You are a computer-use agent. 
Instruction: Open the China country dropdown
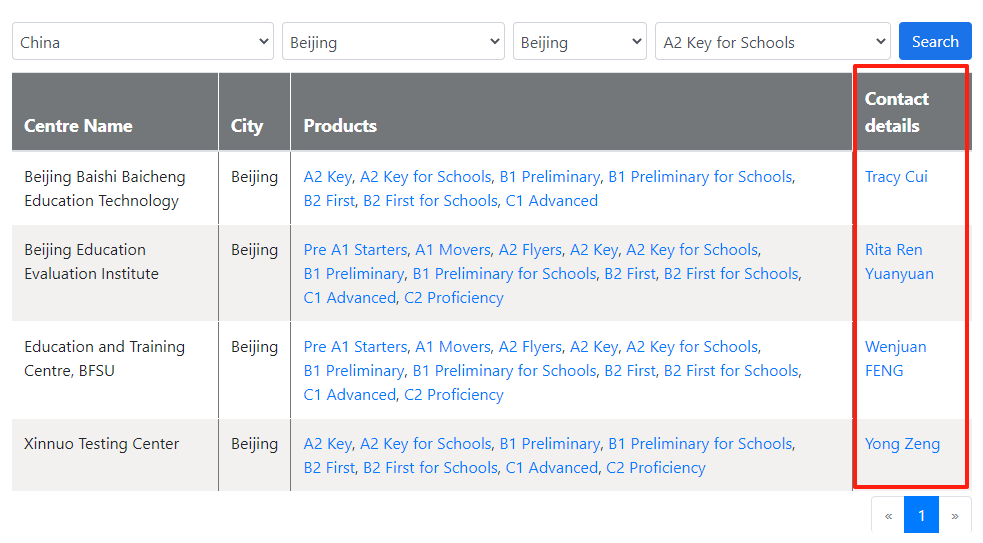143,41
